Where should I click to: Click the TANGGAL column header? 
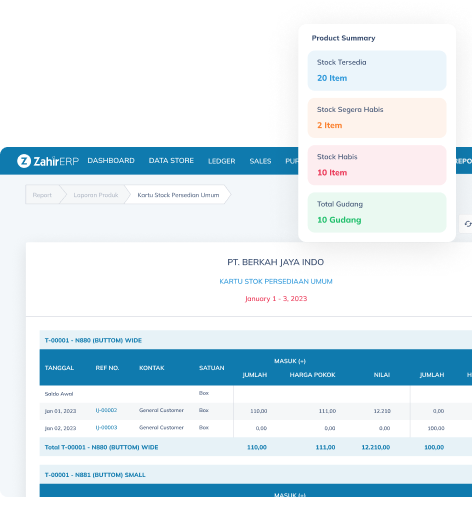[x=59, y=368]
